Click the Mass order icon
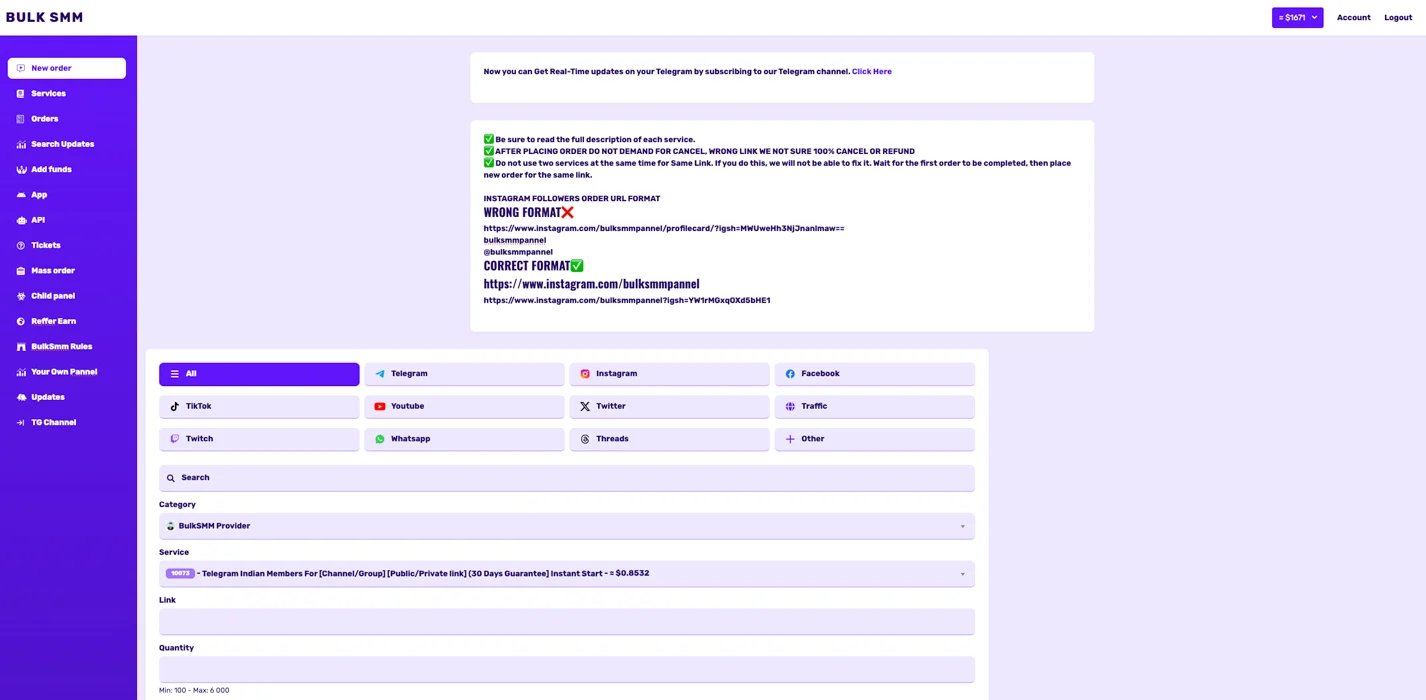Screen dimensions: 1426x700 [x=20, y=271]
